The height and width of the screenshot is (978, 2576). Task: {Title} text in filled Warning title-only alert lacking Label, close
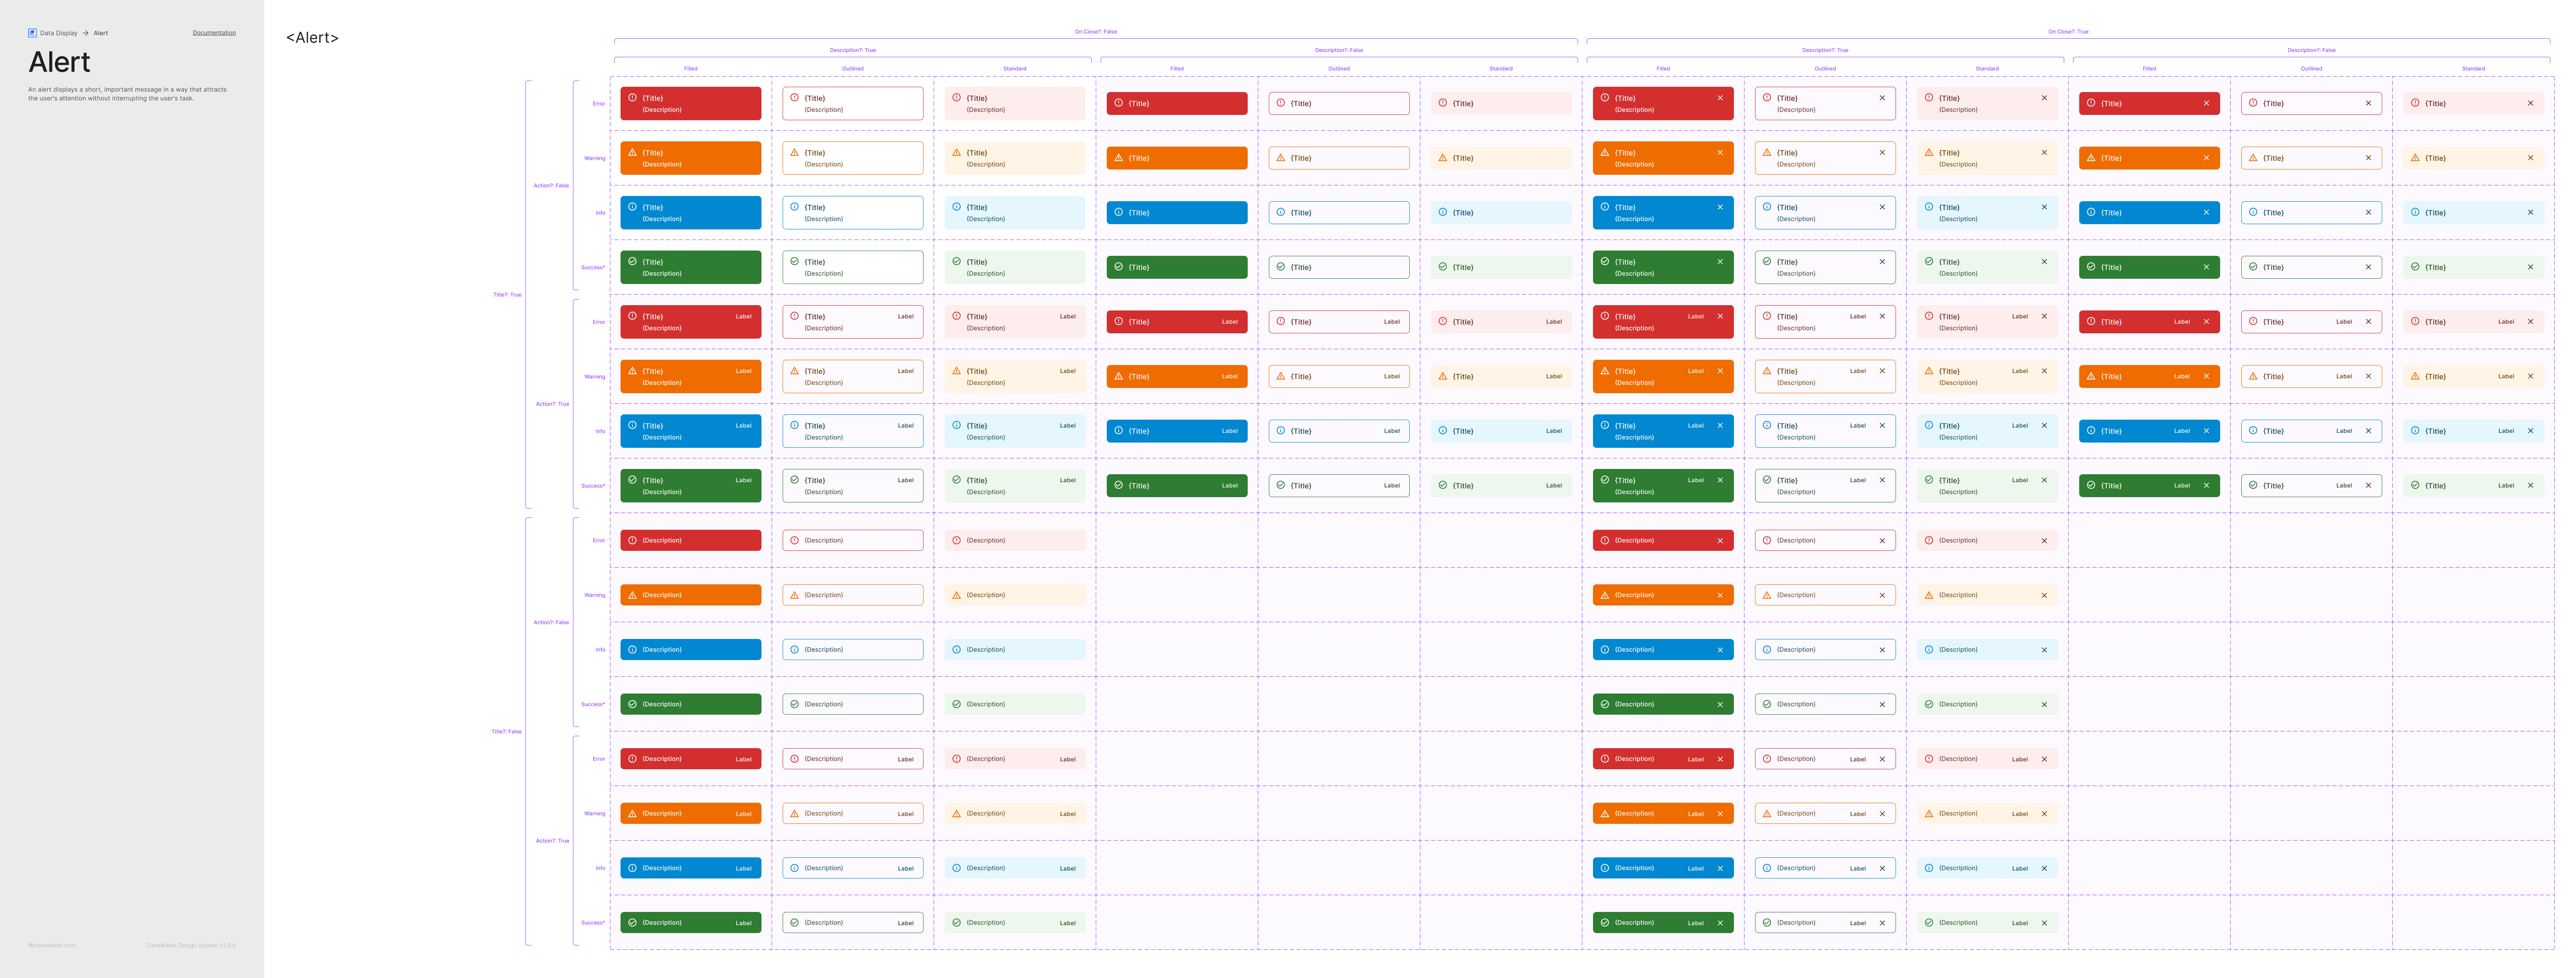tap(1139, 158)
